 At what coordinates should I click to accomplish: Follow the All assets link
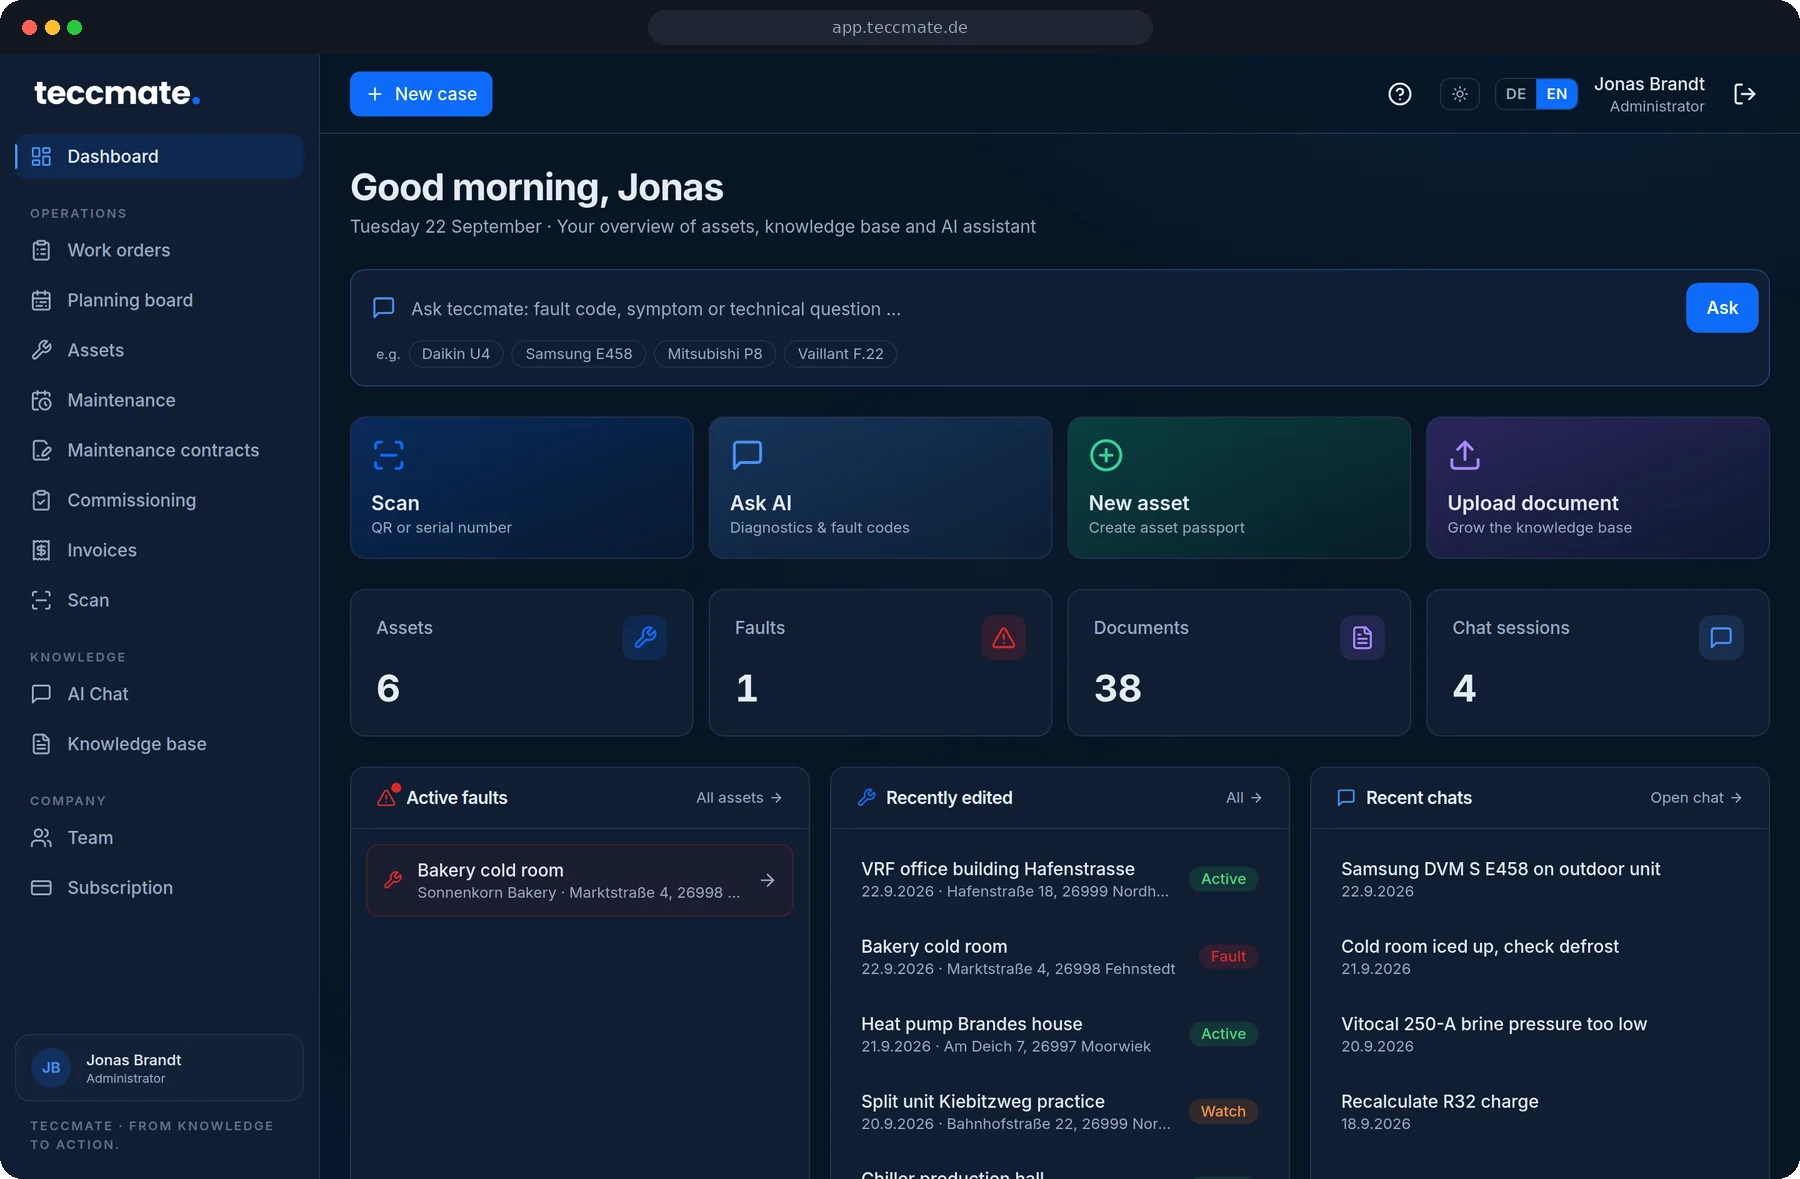[x=739, y=798]
